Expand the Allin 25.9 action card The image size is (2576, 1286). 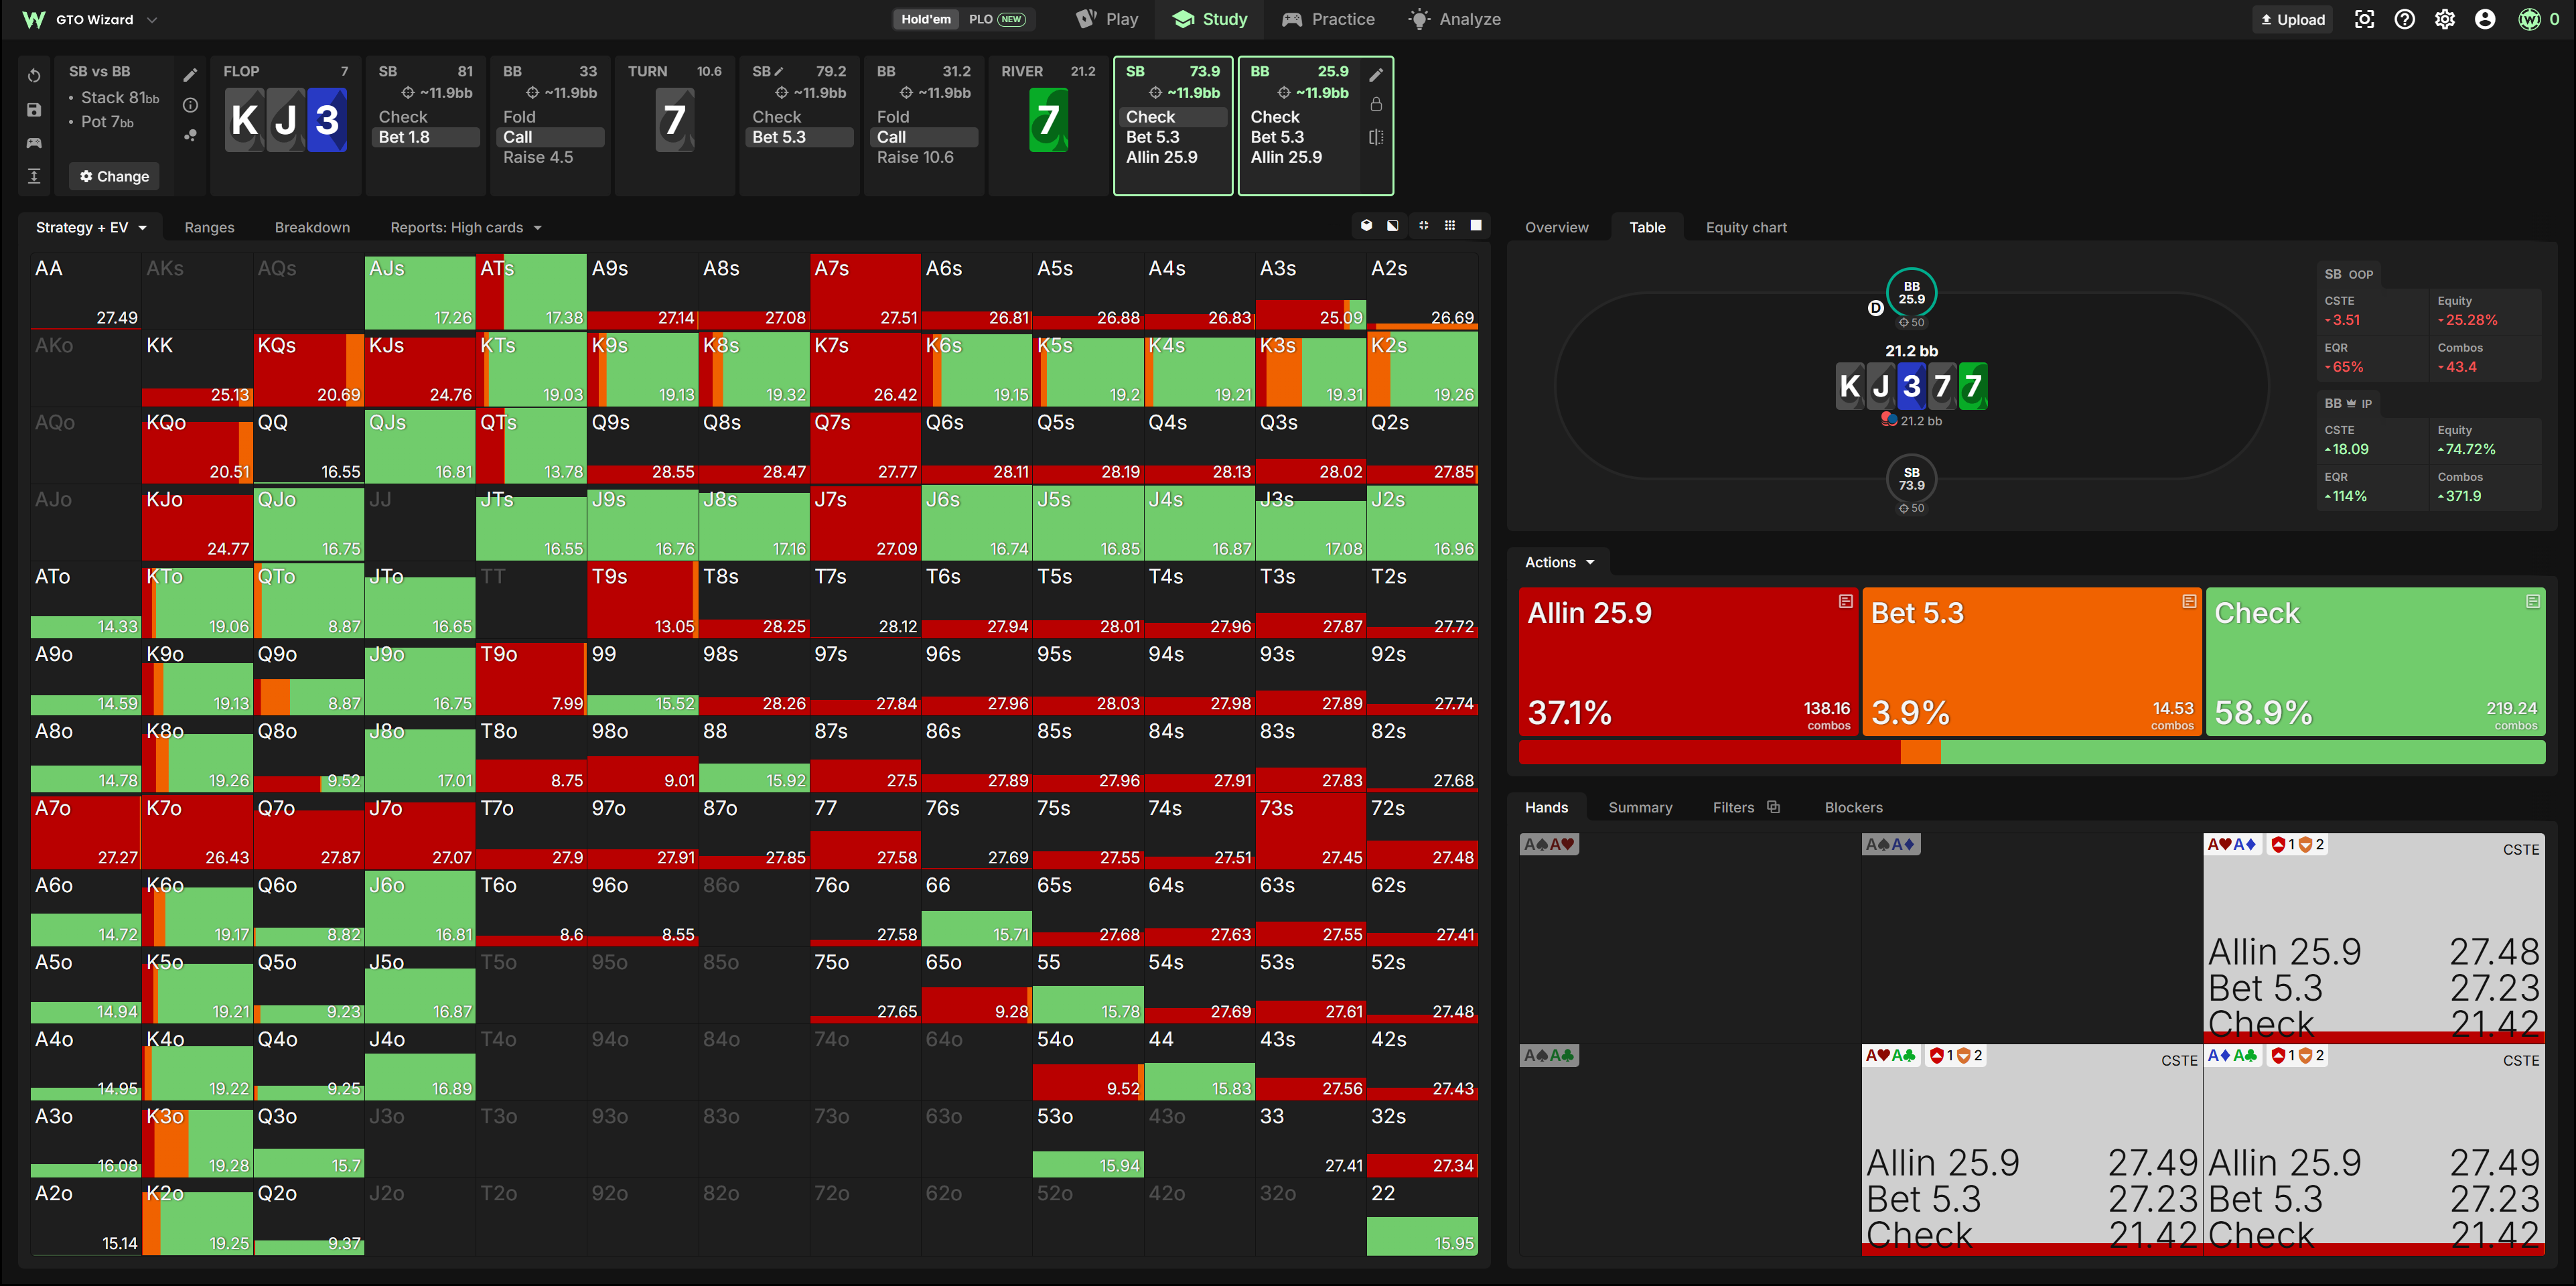(x=1846, y=601)
